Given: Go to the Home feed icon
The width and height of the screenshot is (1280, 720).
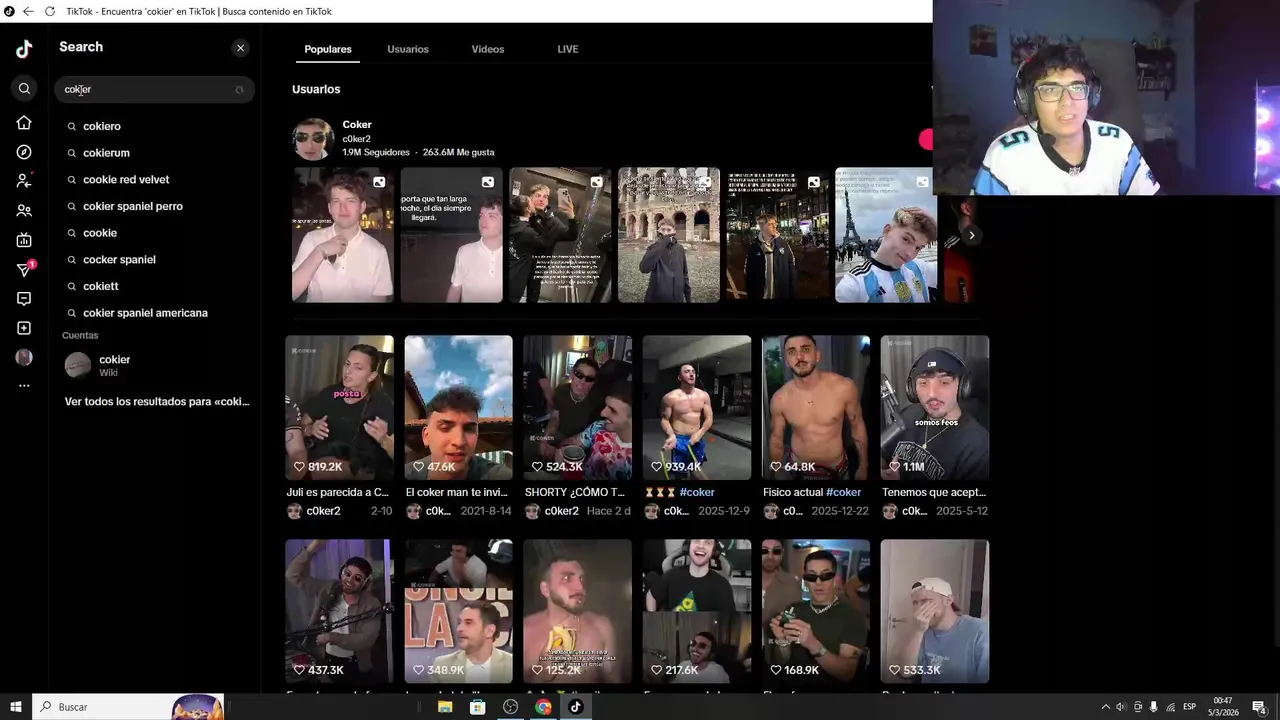Looking at the screenshot, I should pos(24,122).
